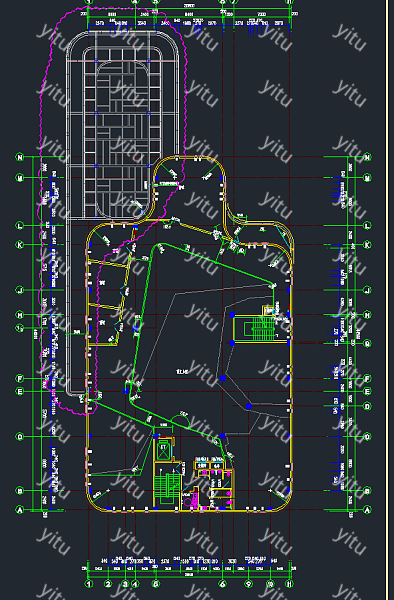Select grid bubble F on the left side
The height and width of the screenshot is (600, 394).
20,378
